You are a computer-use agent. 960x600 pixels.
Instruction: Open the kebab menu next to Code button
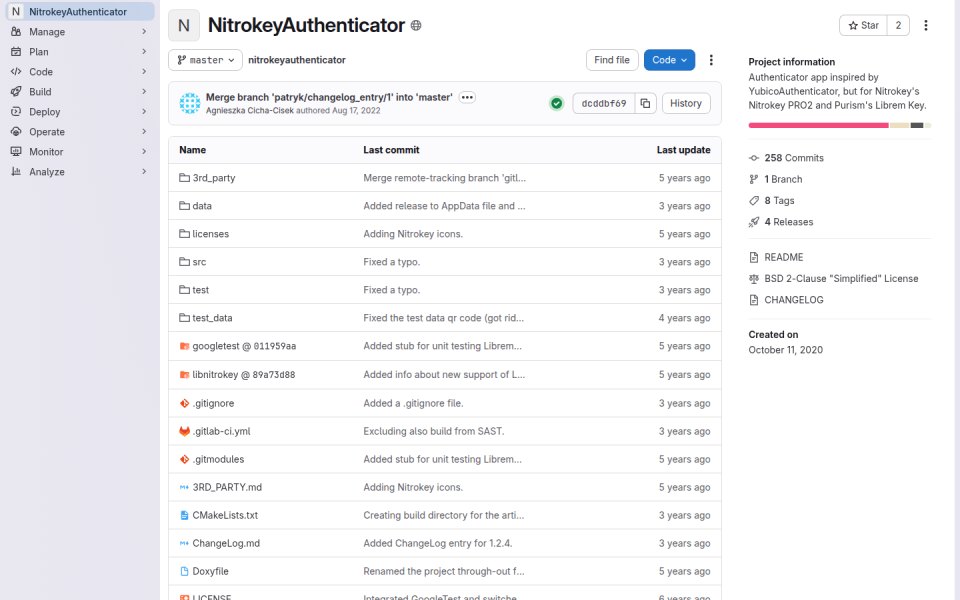pyautogui.click(x=711, y=60)
